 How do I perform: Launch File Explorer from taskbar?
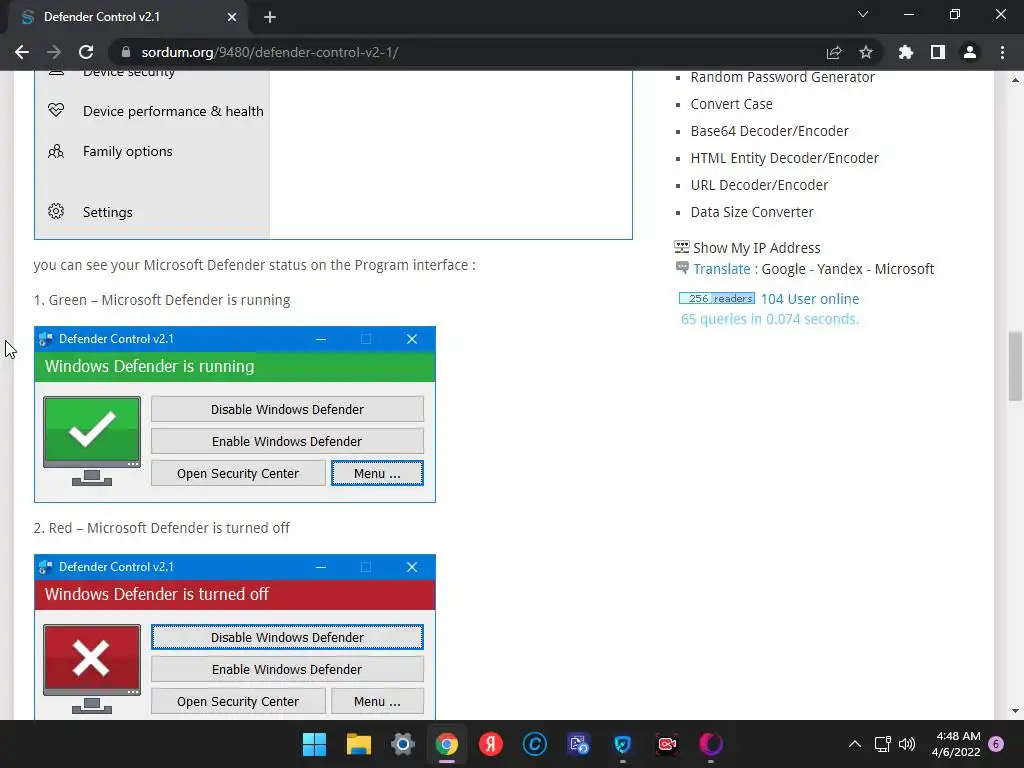[359, 744]
